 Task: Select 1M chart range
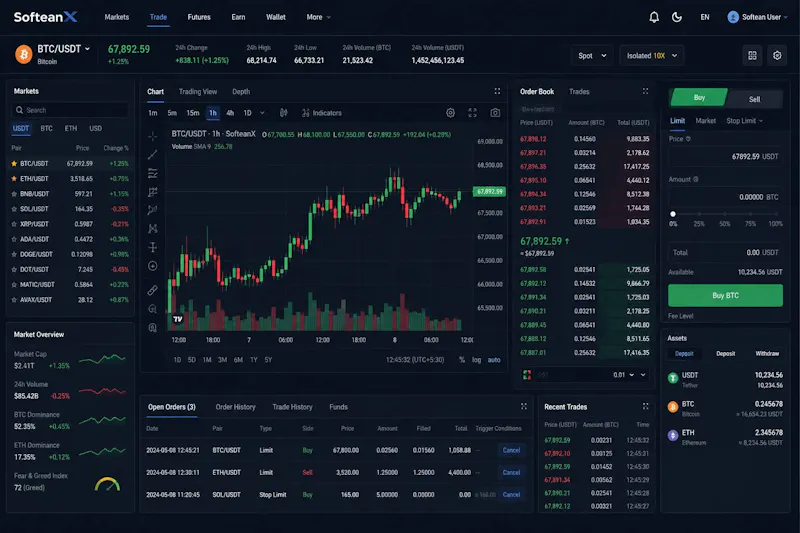click(x=207, y=360)
